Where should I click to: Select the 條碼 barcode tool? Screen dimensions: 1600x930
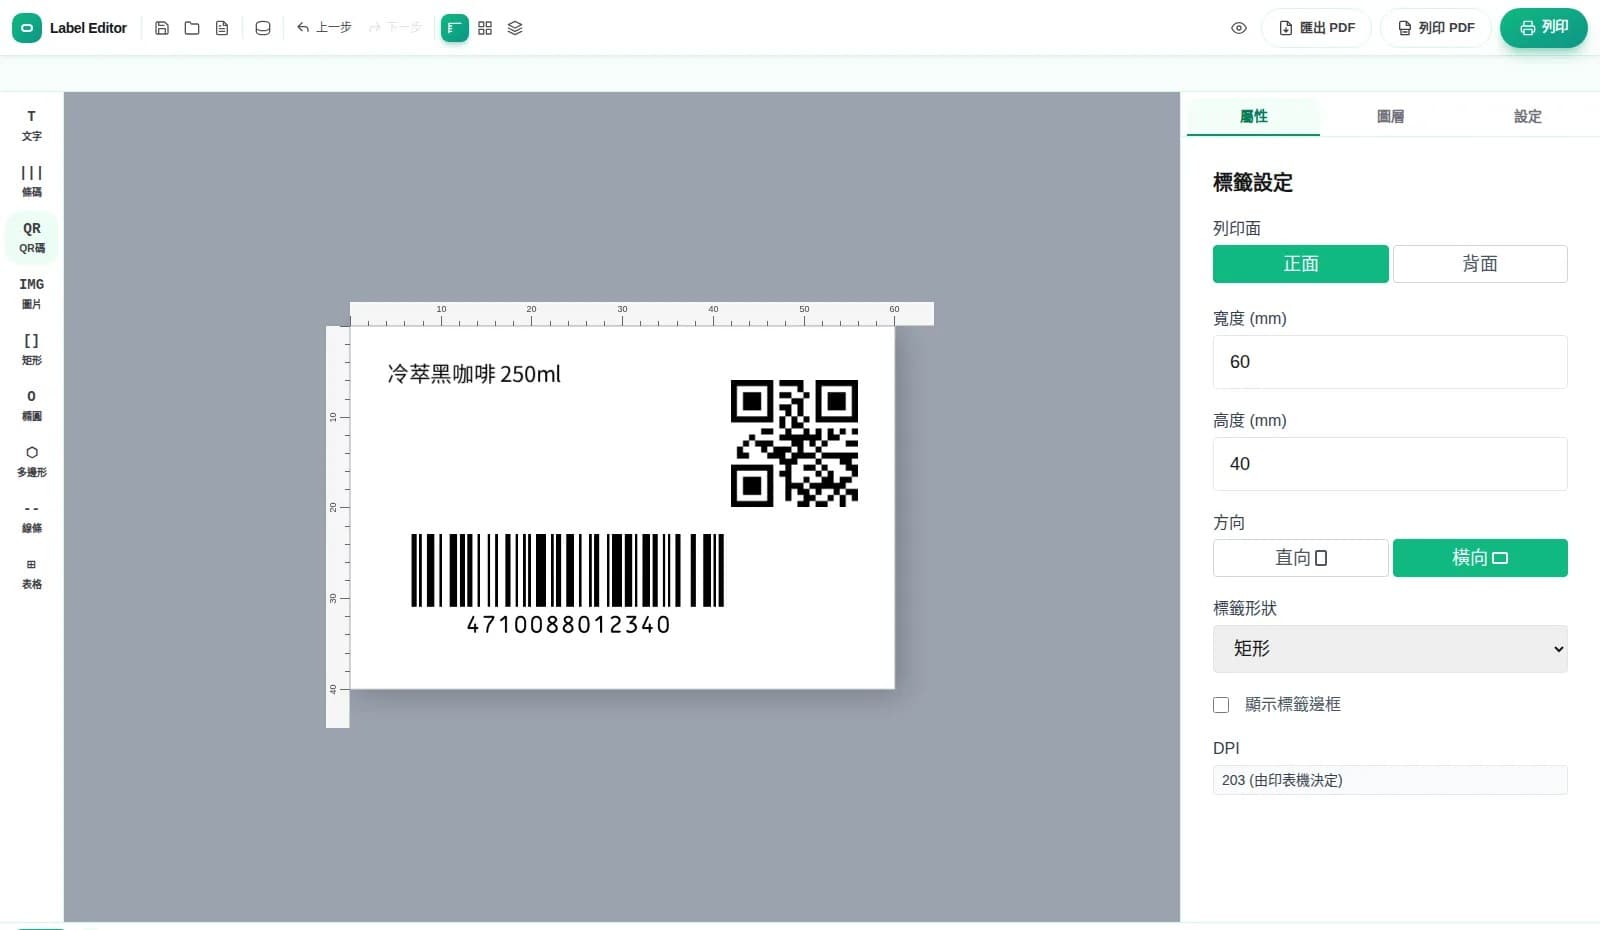coord(32,181)
